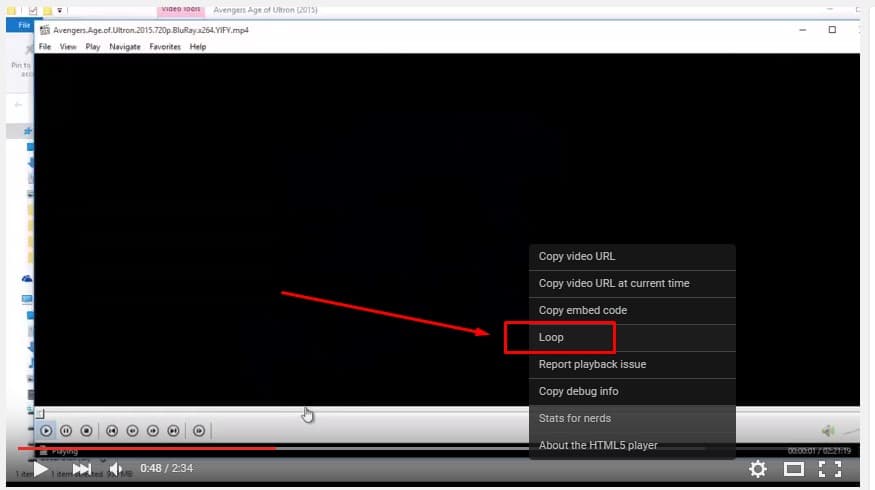Click media player skip-to-next icon
875x490 pixels.
(174, 431)
